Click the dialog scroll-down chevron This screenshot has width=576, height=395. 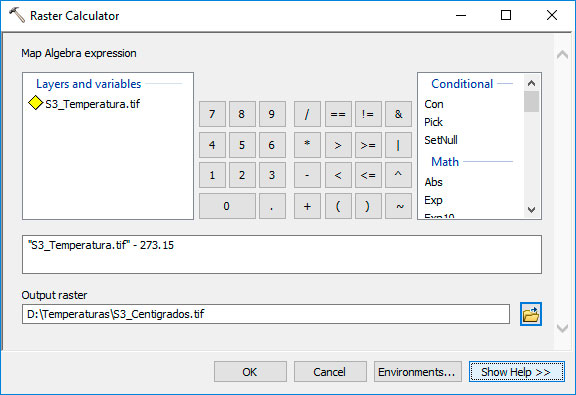(x=562, y=328)
